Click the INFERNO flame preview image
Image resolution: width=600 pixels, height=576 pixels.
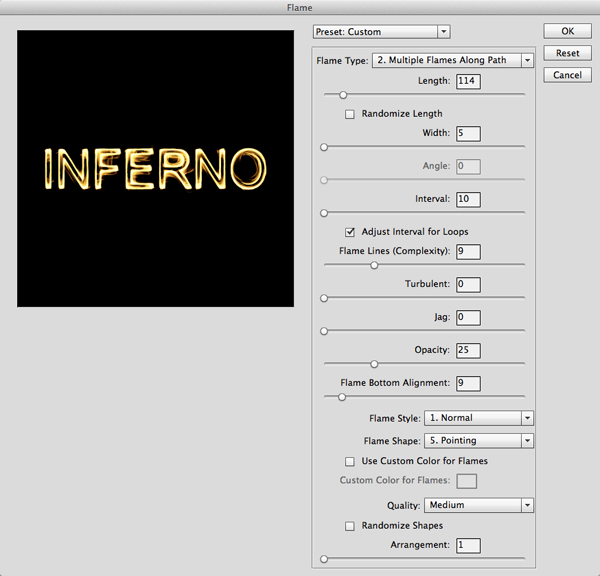[x=155, y=168]
